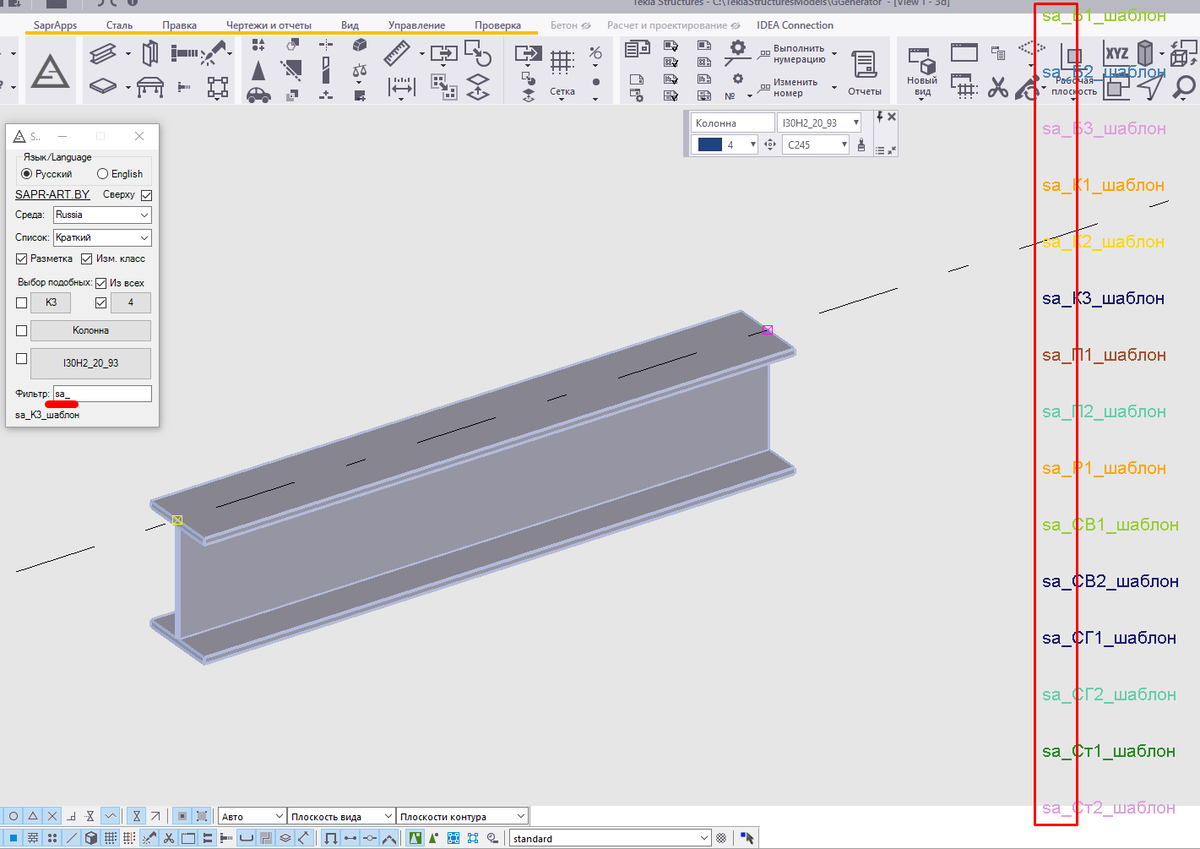Open the Вид ribbon tab
The height and width of the screenshot is (849, 1200).
pos(350,25)
